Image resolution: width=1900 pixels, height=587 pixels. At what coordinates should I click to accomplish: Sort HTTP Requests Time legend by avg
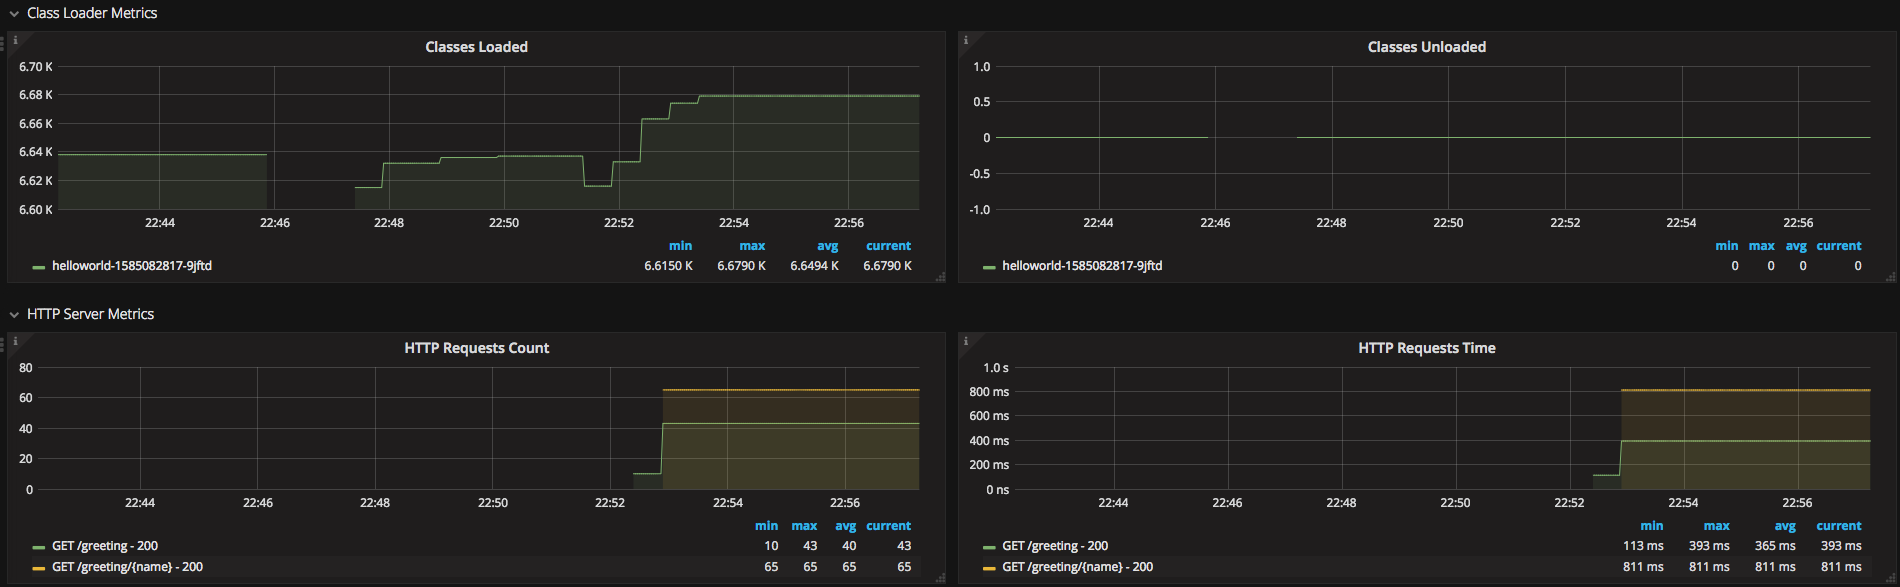tap(1785, 526)
